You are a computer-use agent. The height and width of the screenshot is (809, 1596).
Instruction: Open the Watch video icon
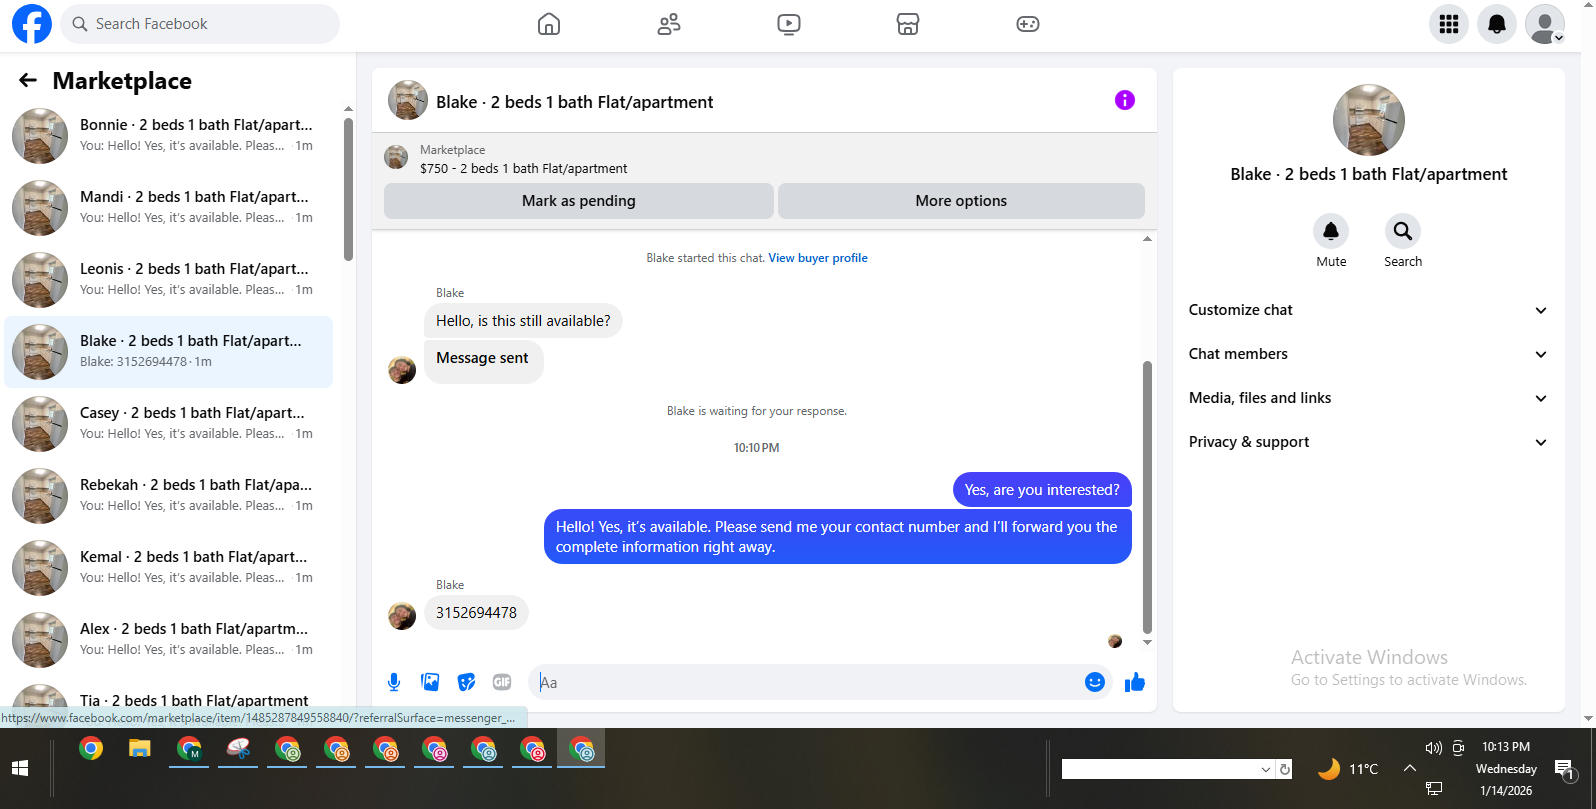(x=789, y=24)
